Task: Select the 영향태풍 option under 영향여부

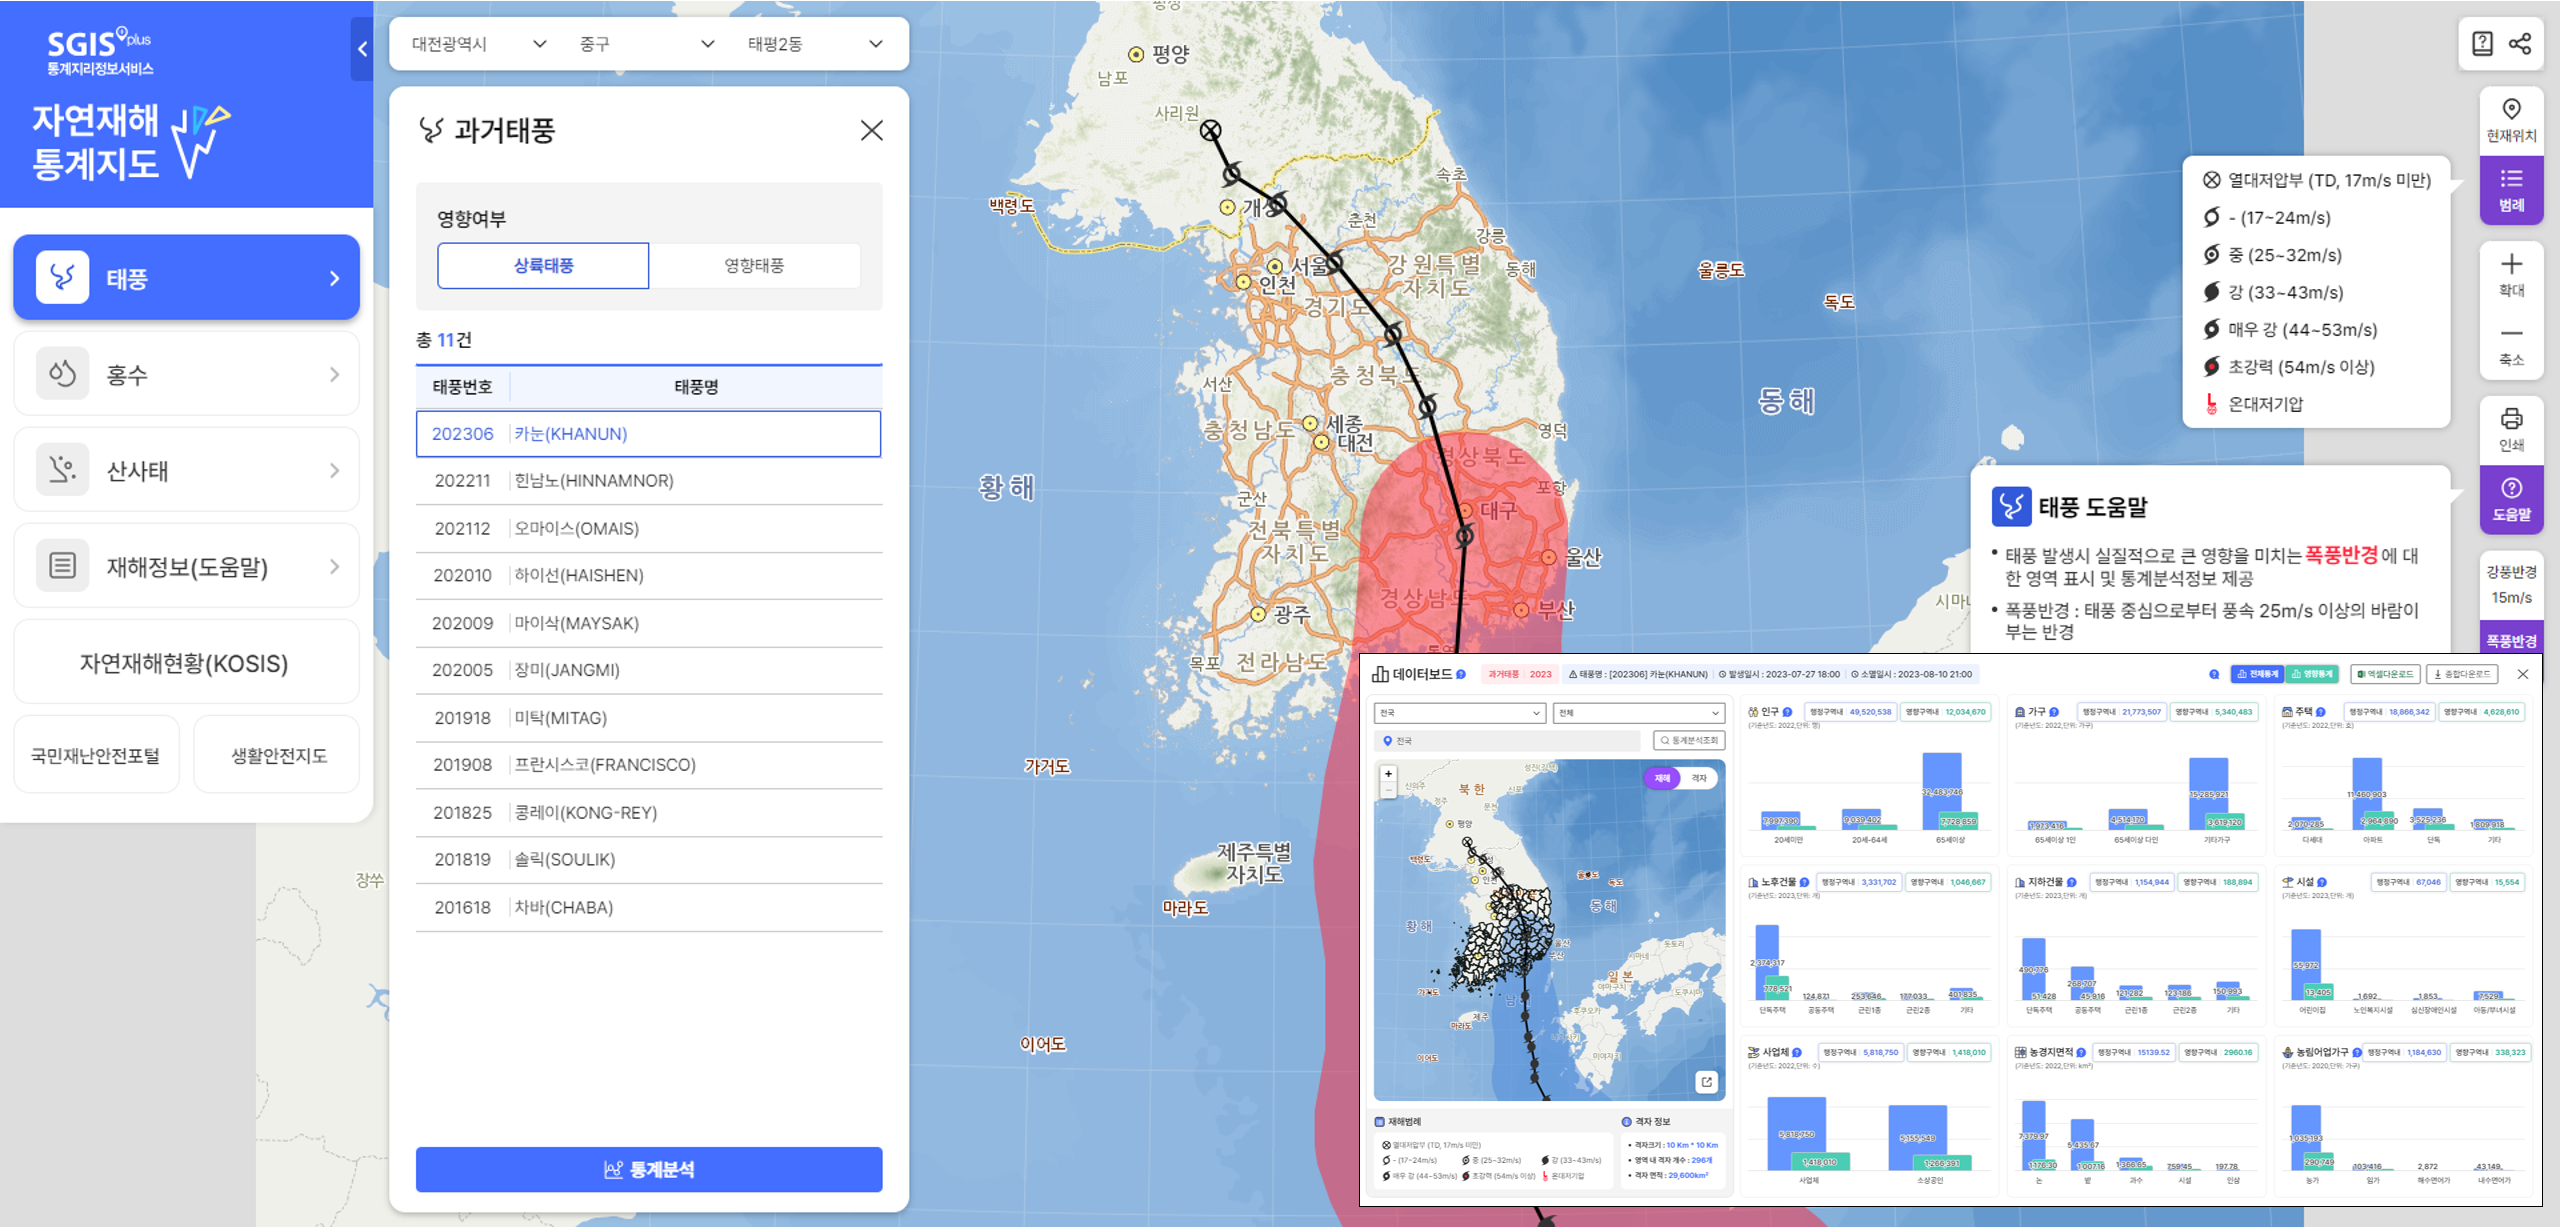Action: coord(754,266)
